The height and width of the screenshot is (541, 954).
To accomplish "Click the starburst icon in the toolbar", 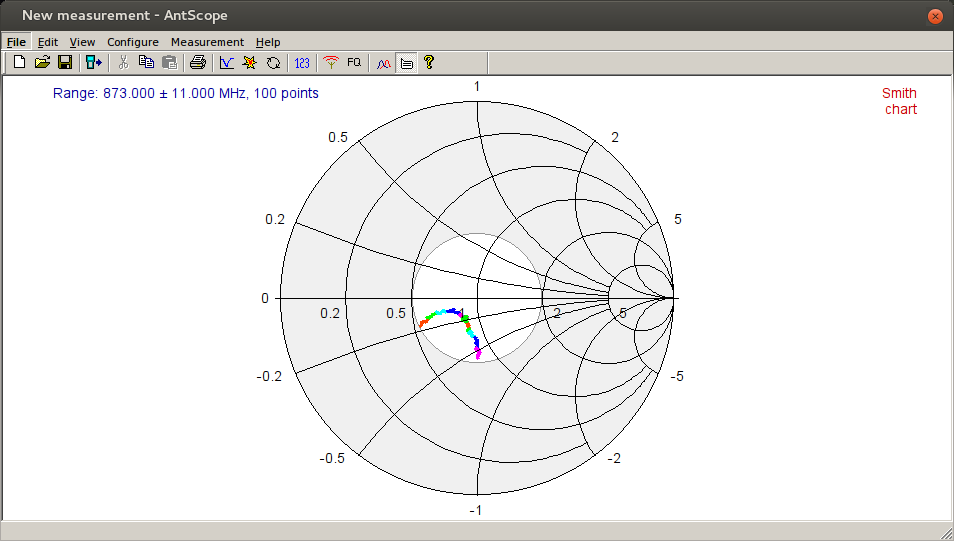I will point(249,62).
